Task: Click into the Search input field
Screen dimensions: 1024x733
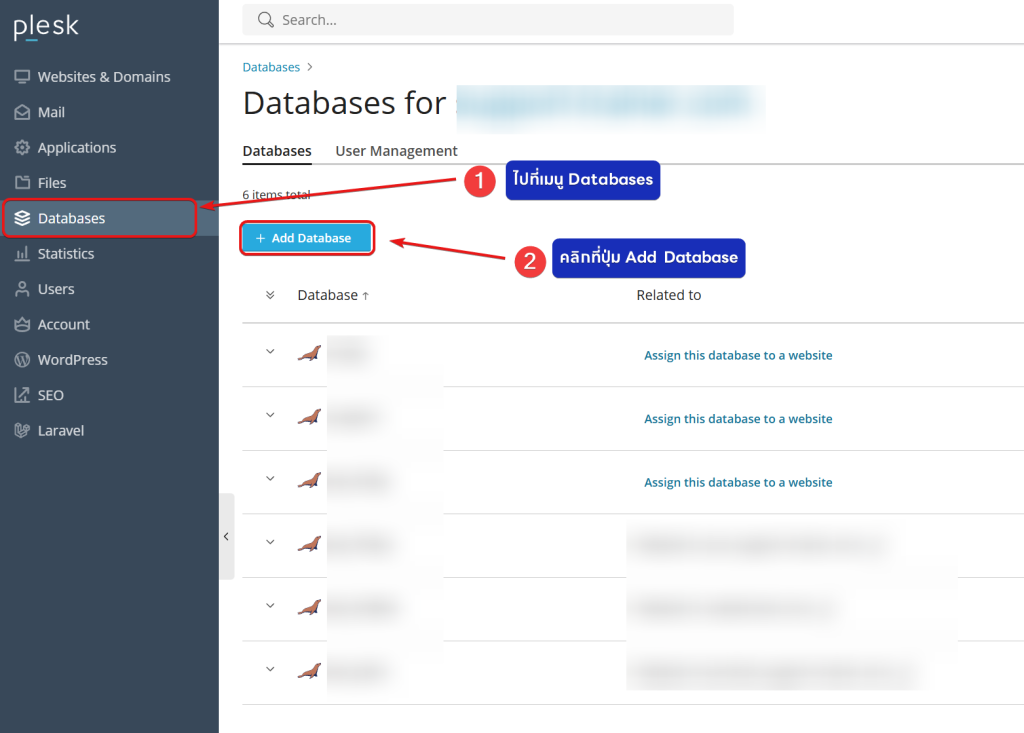Action: click(500, 20)
